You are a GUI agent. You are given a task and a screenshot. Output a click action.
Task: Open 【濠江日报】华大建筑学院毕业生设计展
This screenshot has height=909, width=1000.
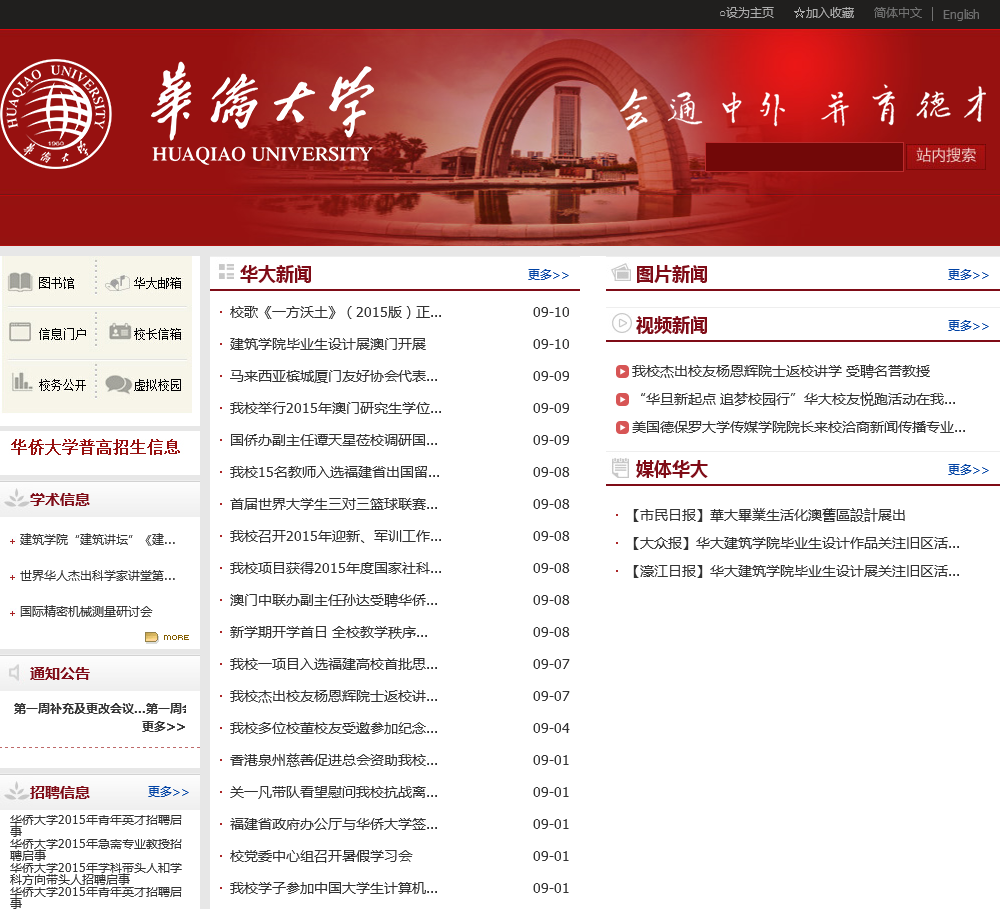[793, 571]
